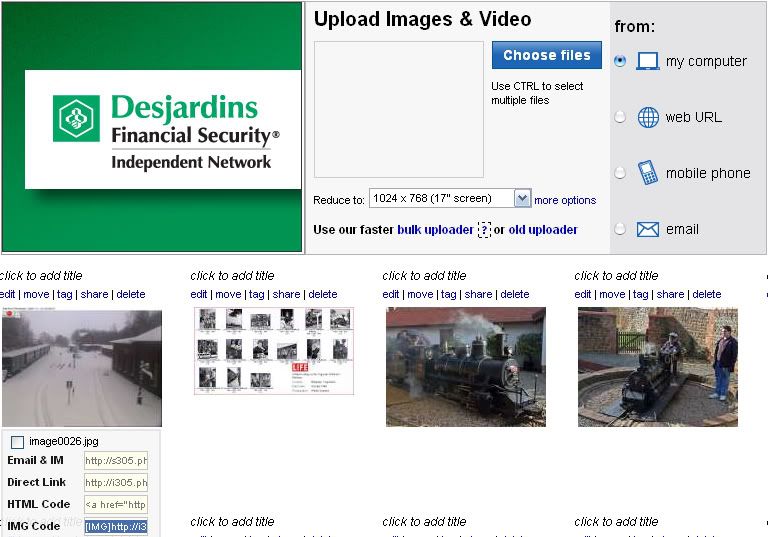Open the black steam locomotive thumbnail

coord(466,366)
